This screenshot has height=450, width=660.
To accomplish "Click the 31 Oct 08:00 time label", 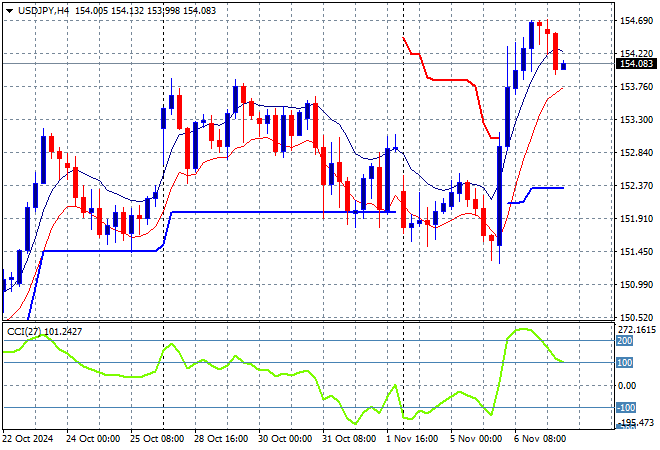I will click(x=349, y=439).
